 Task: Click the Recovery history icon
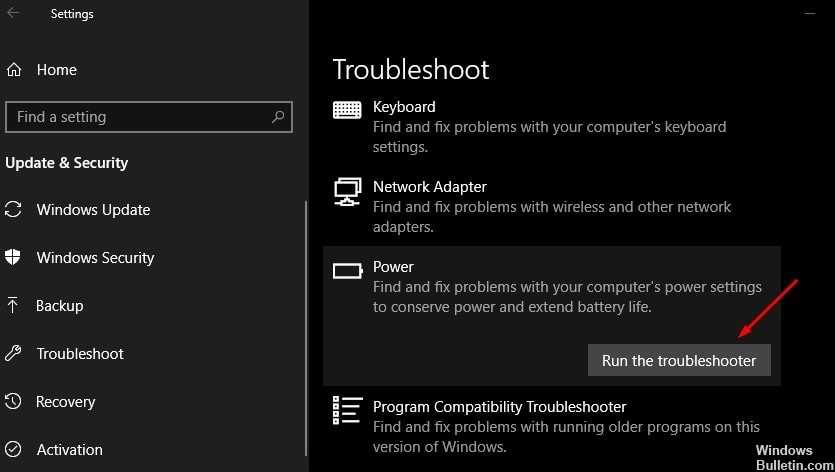(14, 402)
